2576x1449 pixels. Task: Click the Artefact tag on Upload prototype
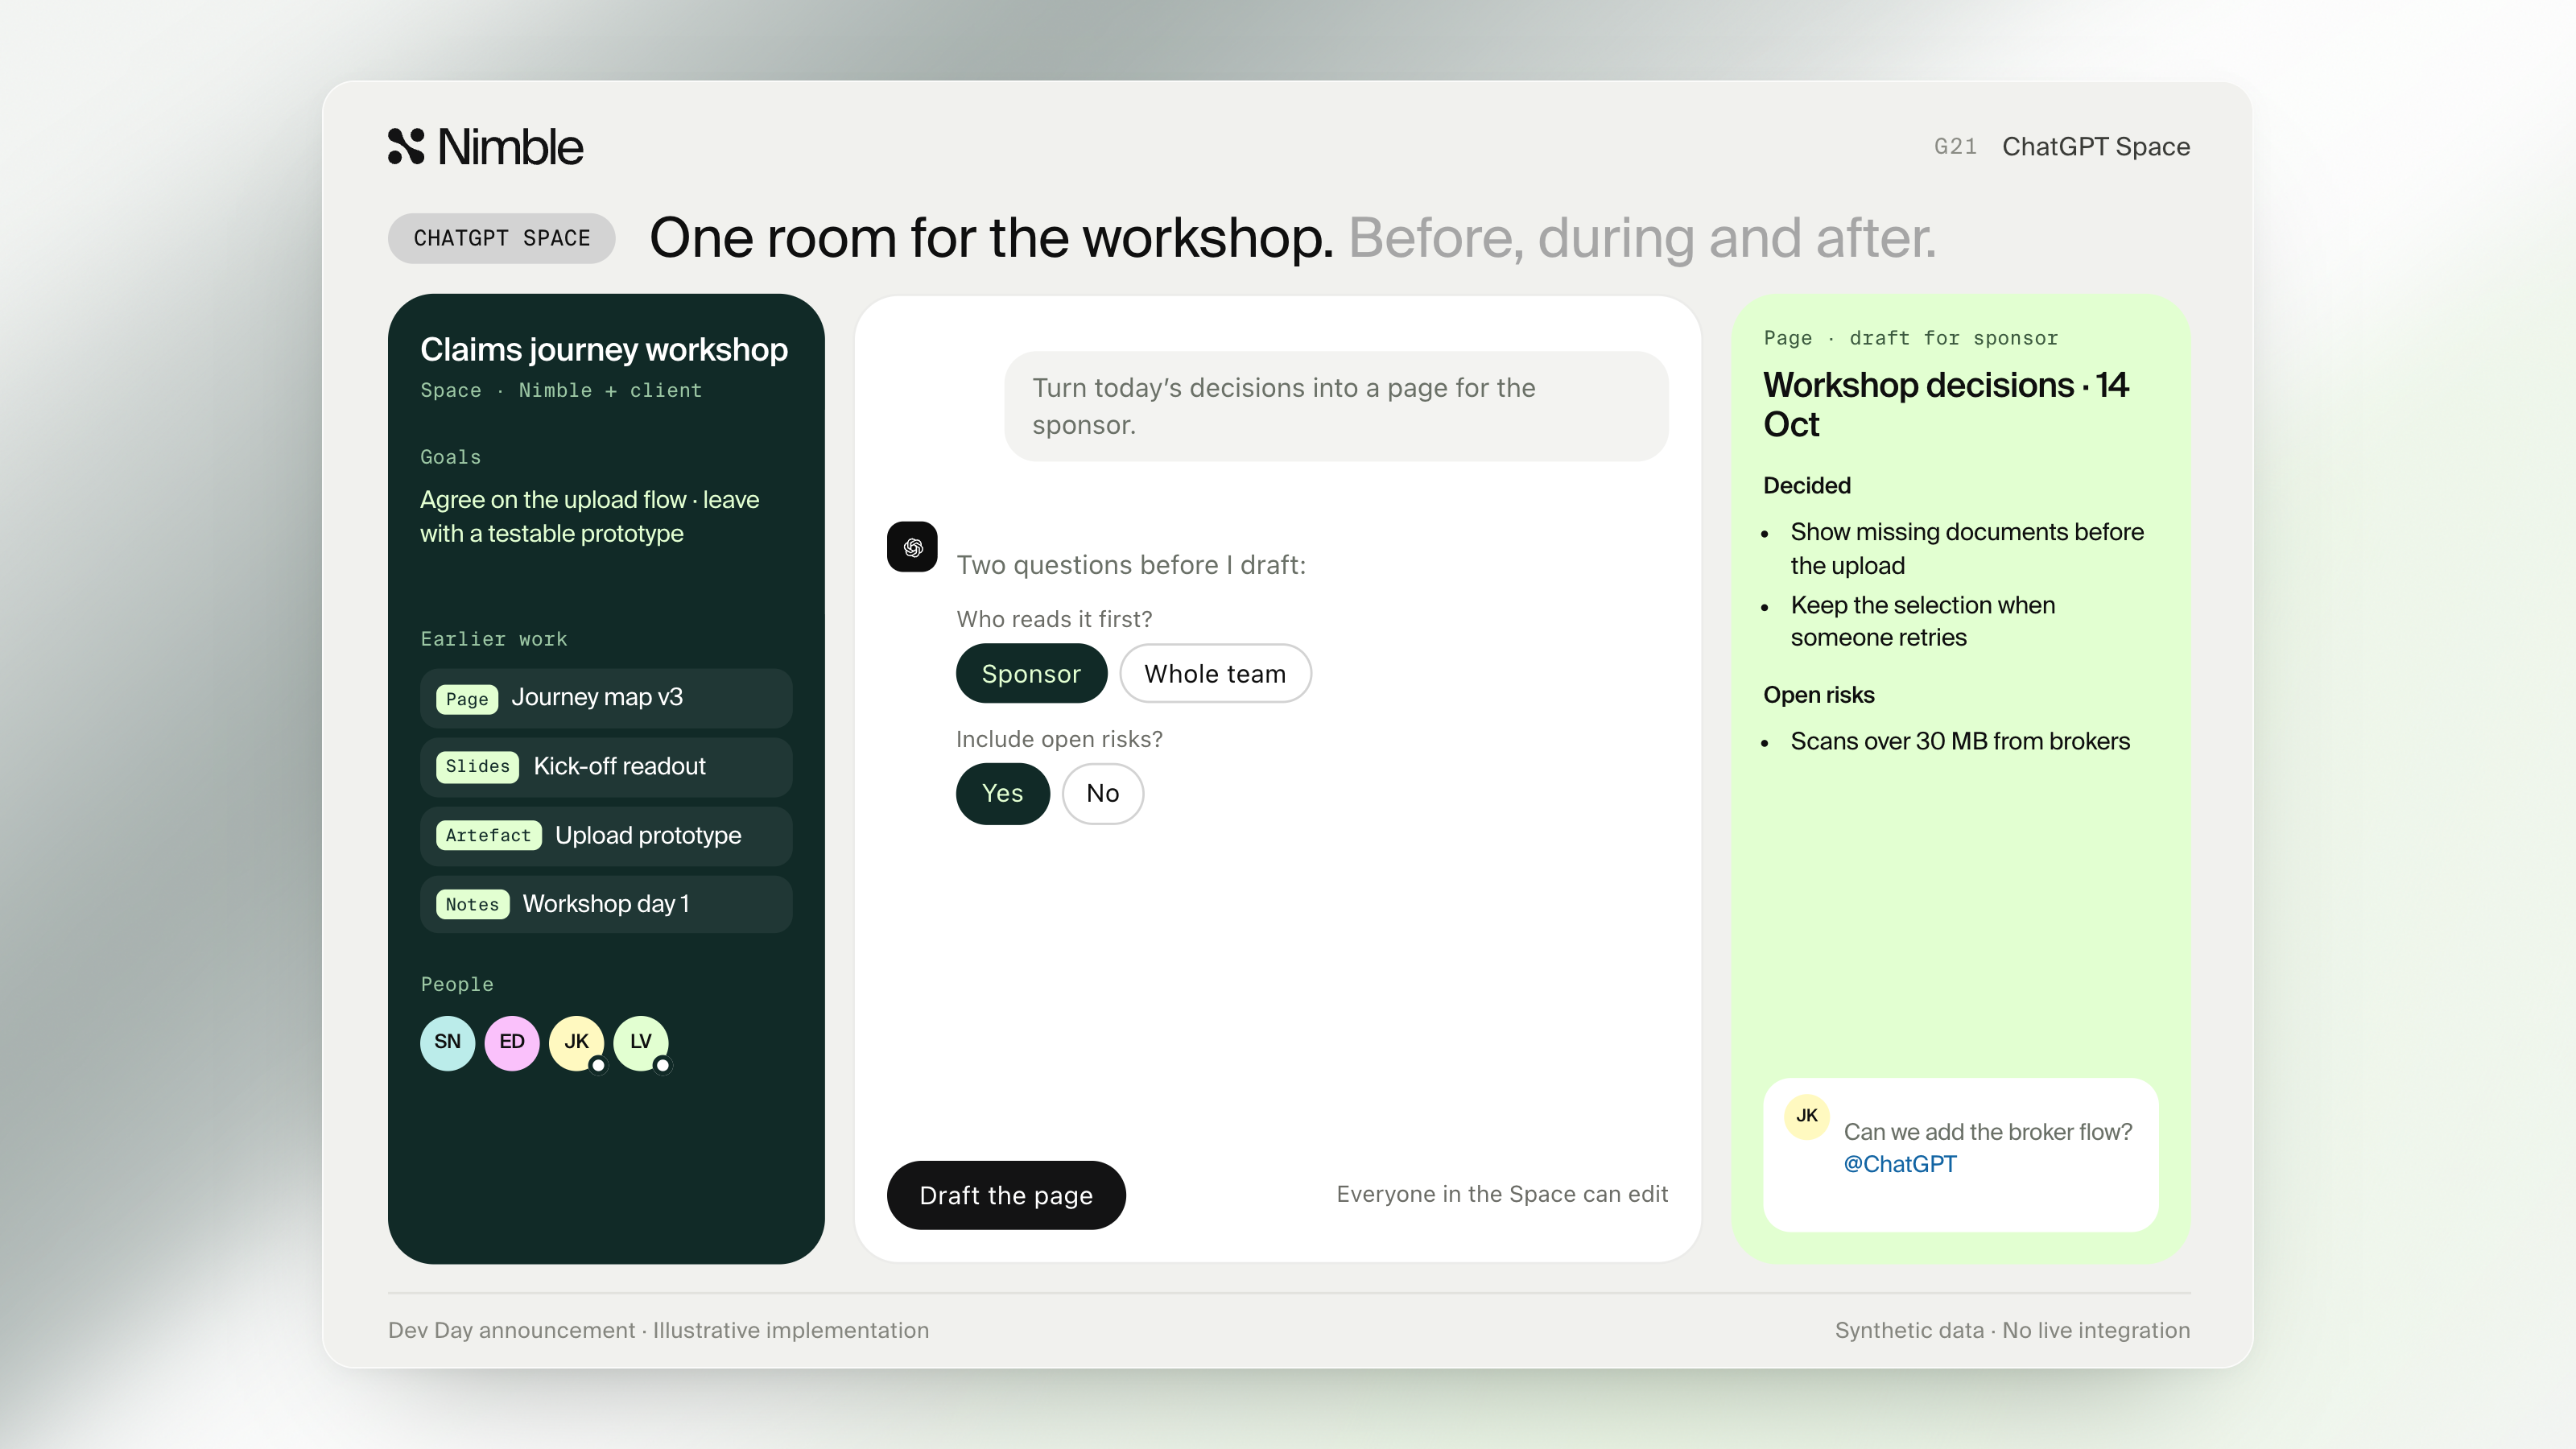489,836
